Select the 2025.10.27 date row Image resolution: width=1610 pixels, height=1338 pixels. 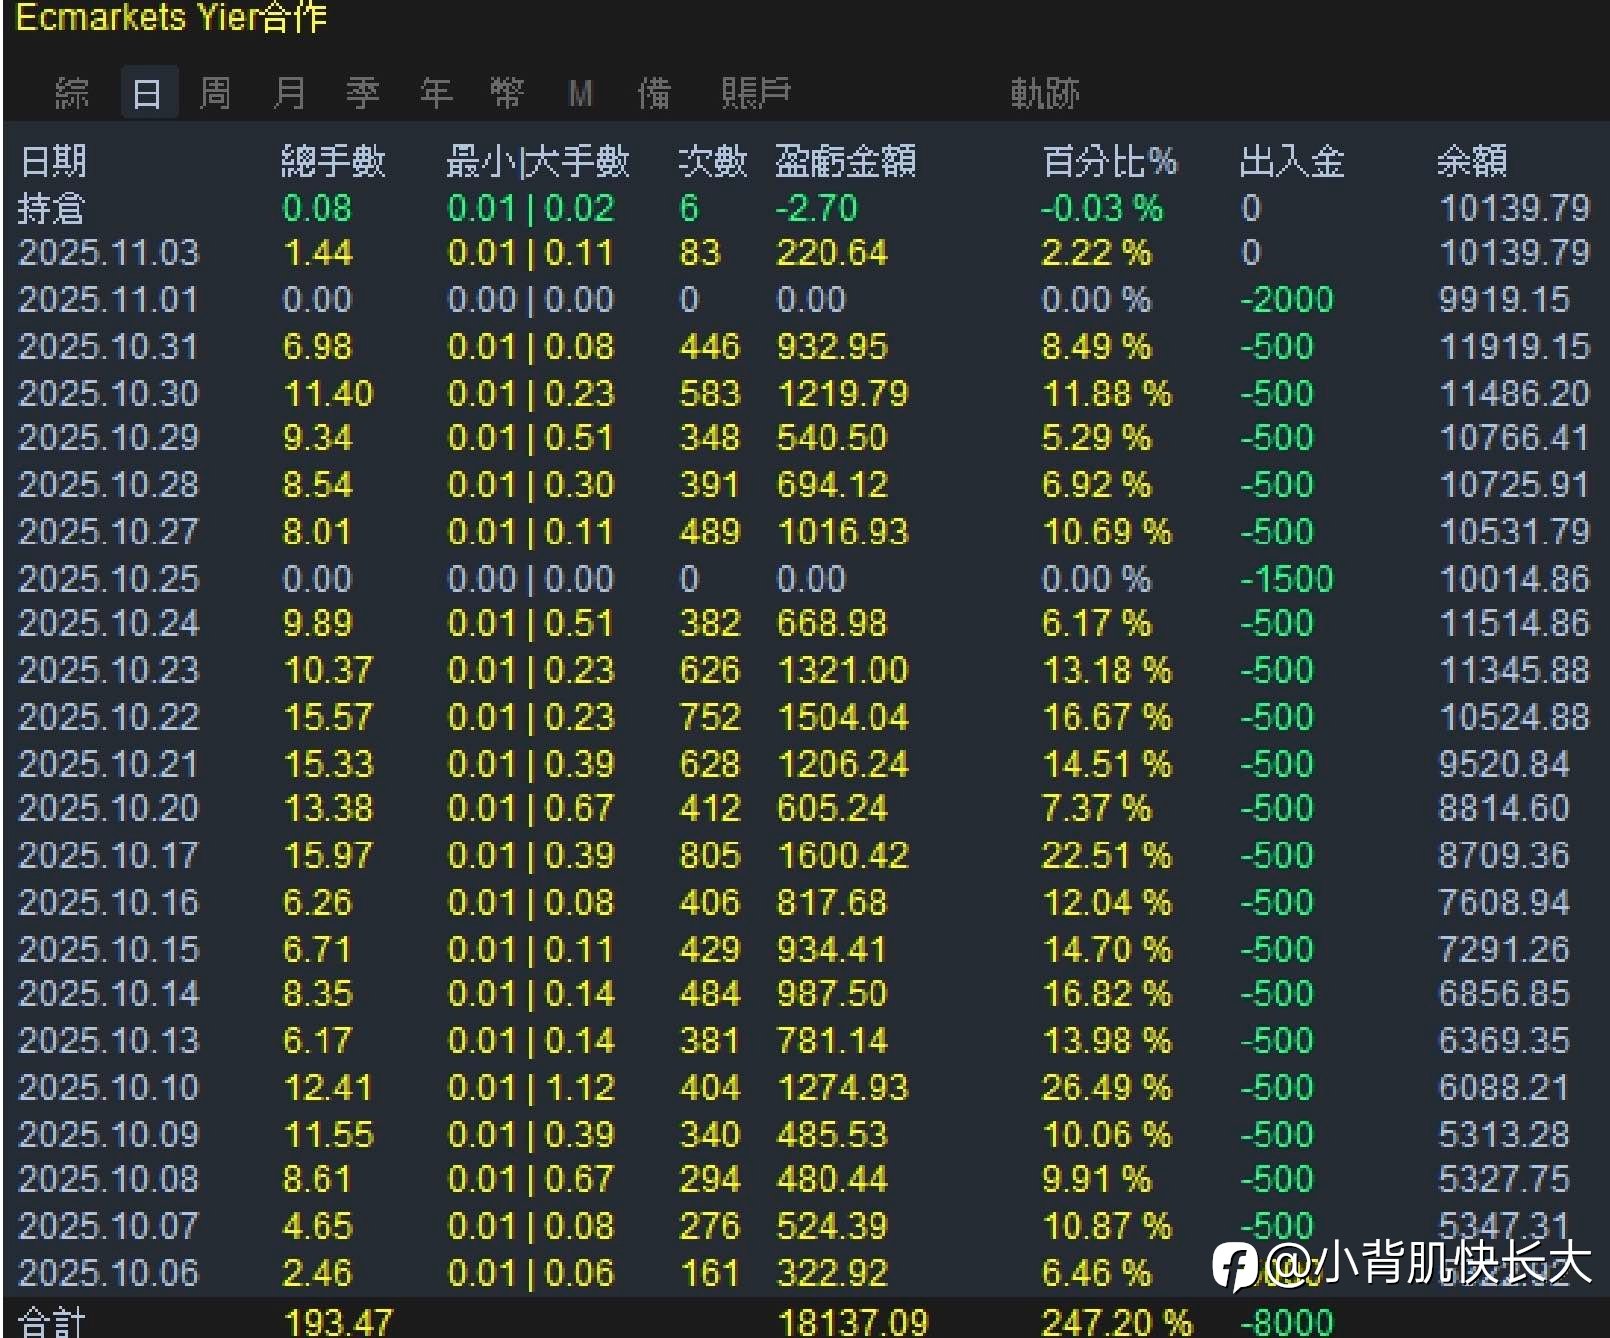805,531
